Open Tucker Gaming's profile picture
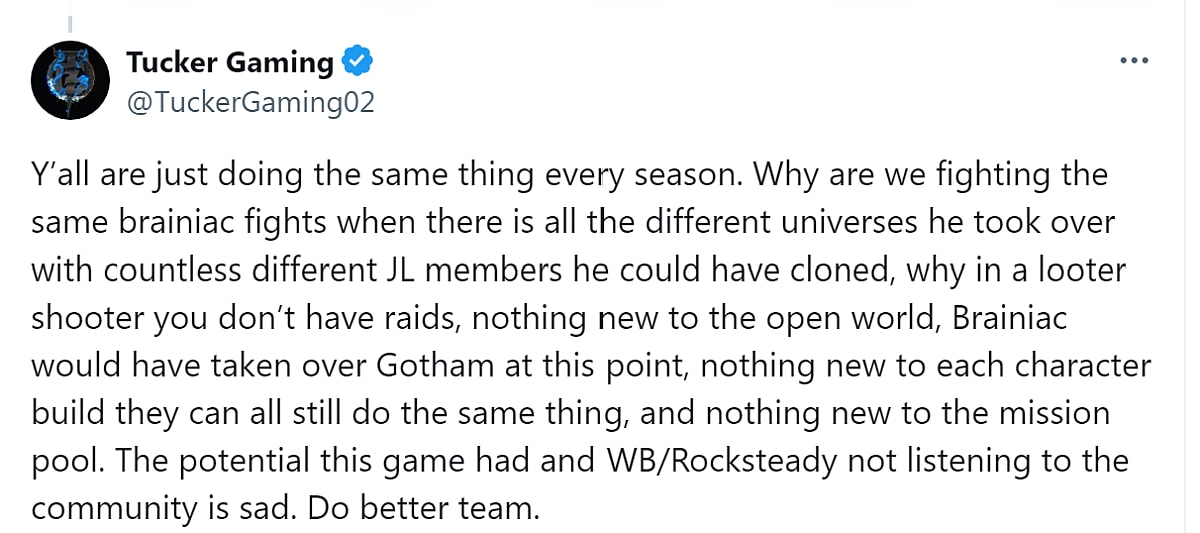Image resolution: width=1200 pixels, height=533 pixels. coord(63,82)
